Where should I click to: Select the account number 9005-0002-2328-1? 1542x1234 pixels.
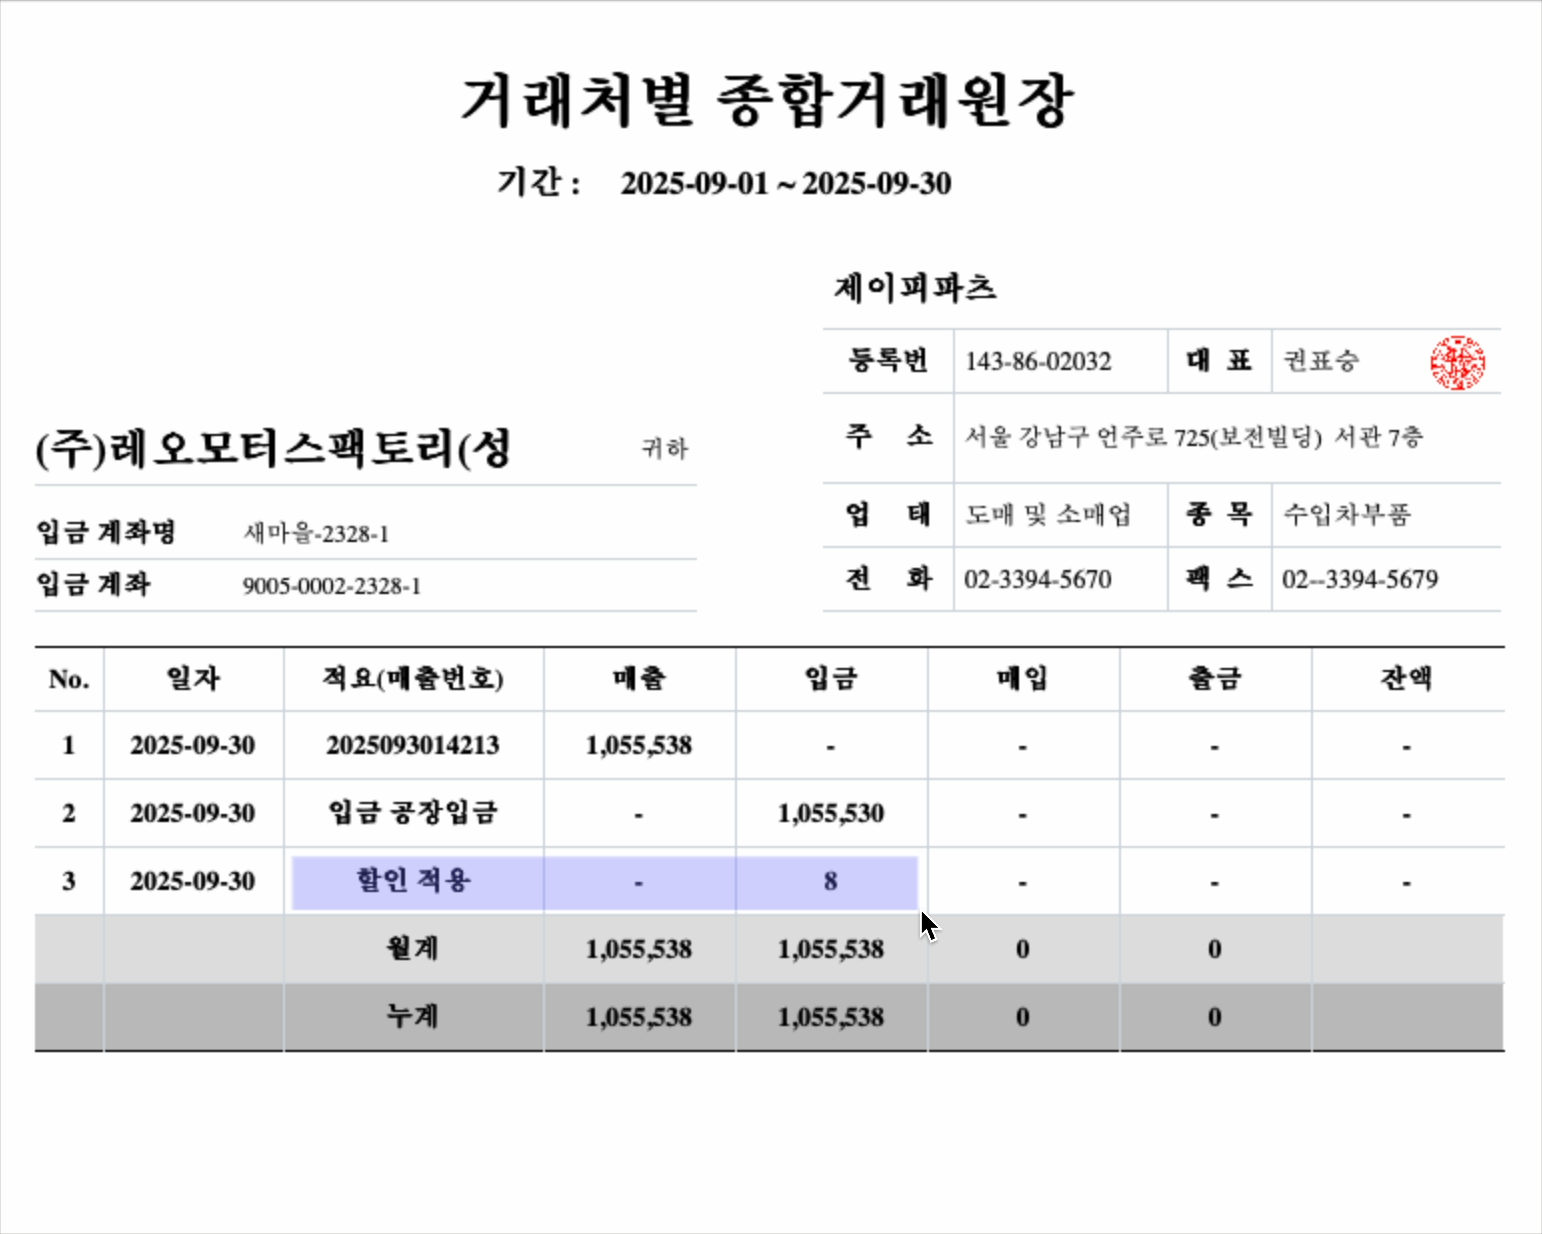[x=331, y=586]
